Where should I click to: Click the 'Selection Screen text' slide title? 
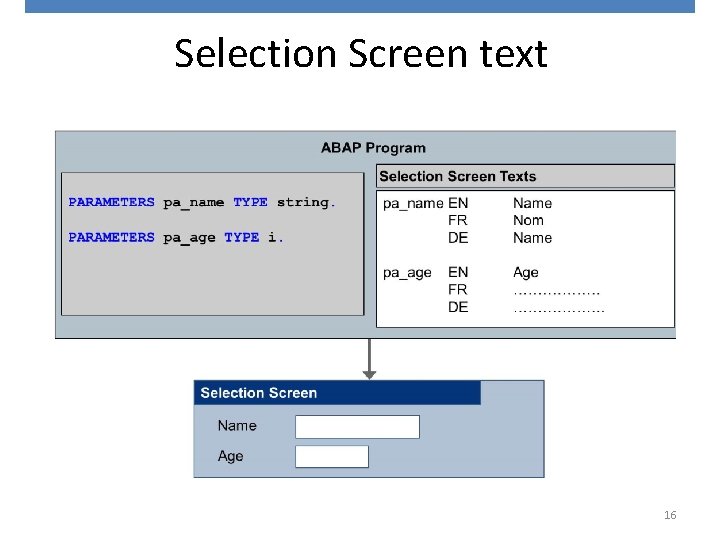coord(360,53)
